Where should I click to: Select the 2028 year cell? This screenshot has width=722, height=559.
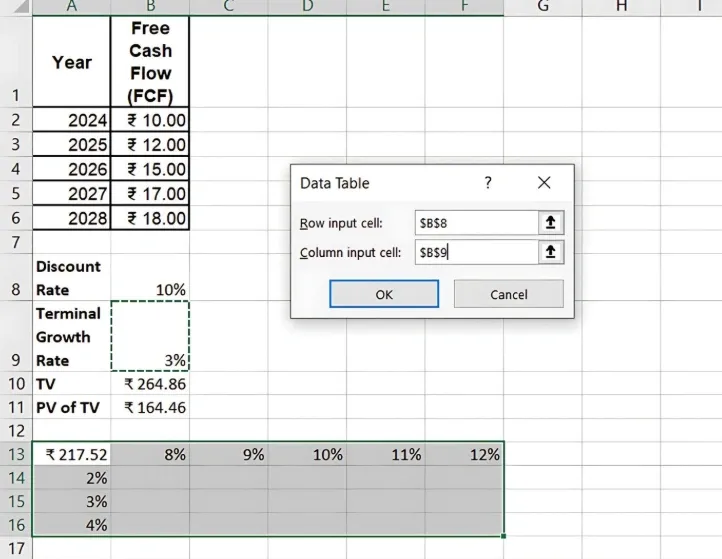72,218
